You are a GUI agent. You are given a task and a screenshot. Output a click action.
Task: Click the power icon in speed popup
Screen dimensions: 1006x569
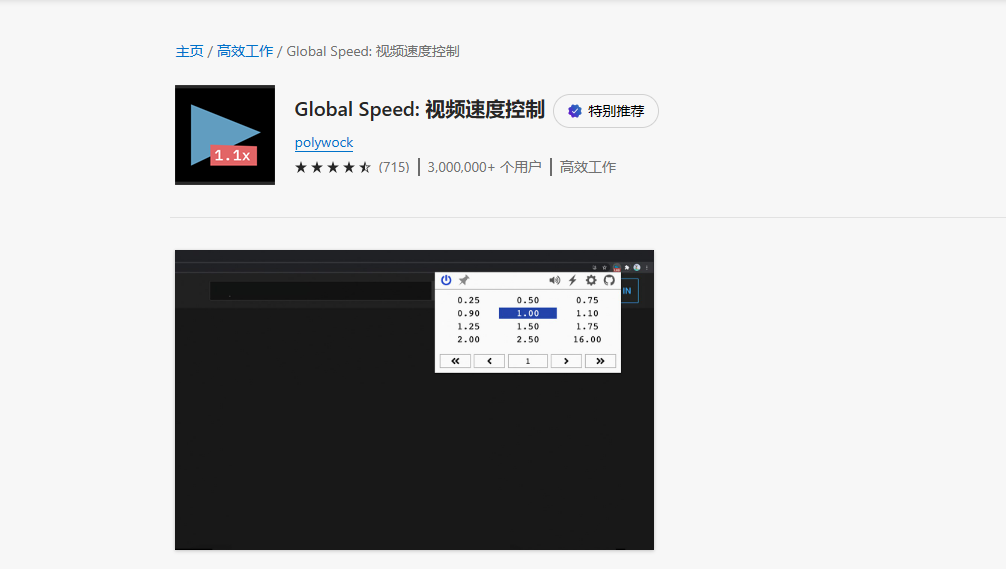coord(446,280)
